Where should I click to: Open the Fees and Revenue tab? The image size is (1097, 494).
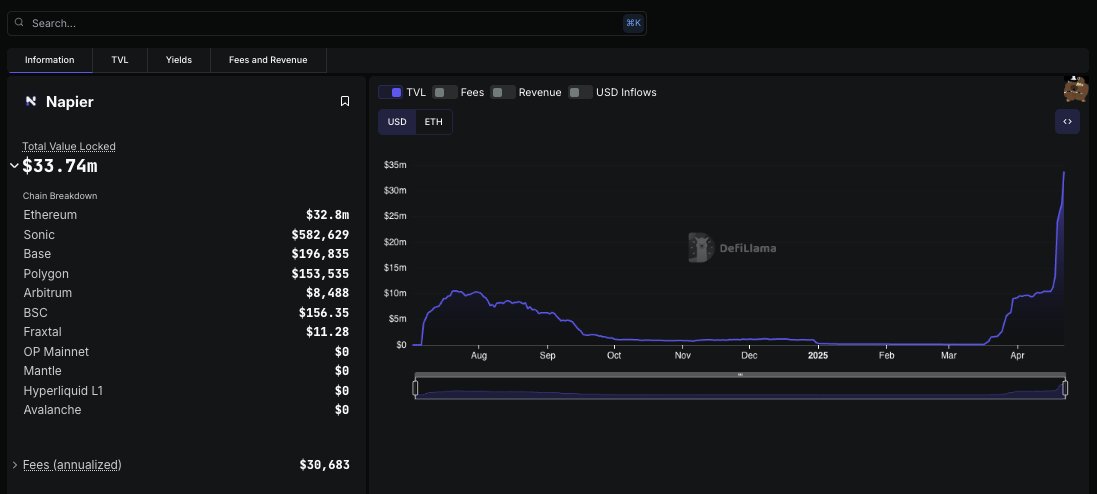tap(268, 60)
